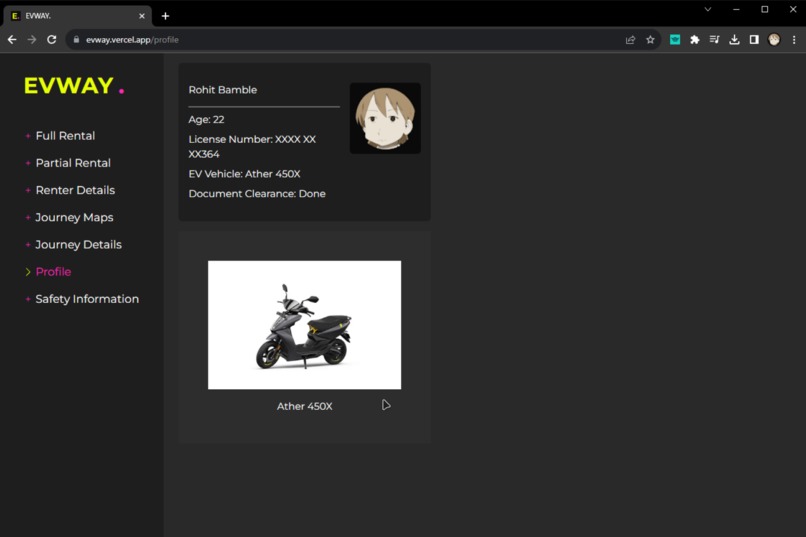
Task: Click the EVWAY logo
Action: pyautogui.click(x=74, y=85)
